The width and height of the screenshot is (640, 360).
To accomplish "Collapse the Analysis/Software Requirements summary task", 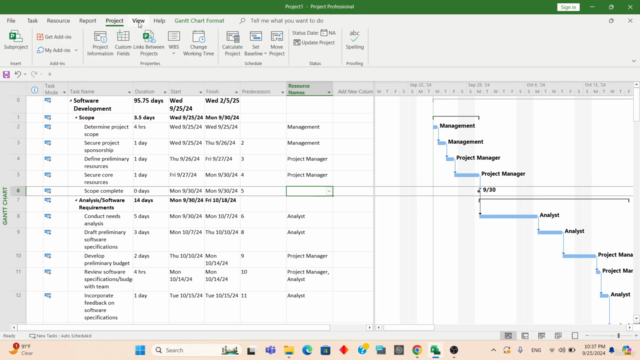I will tap(76, 200).
